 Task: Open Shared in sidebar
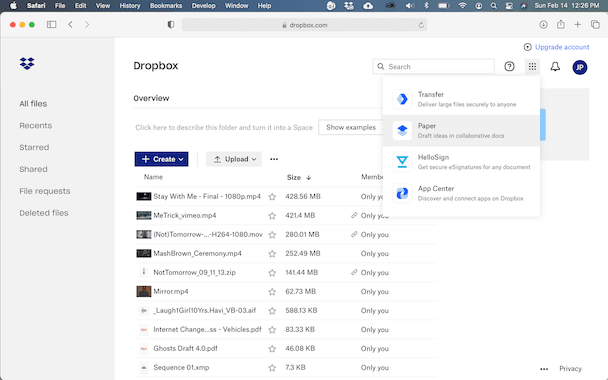click(33, 169)
